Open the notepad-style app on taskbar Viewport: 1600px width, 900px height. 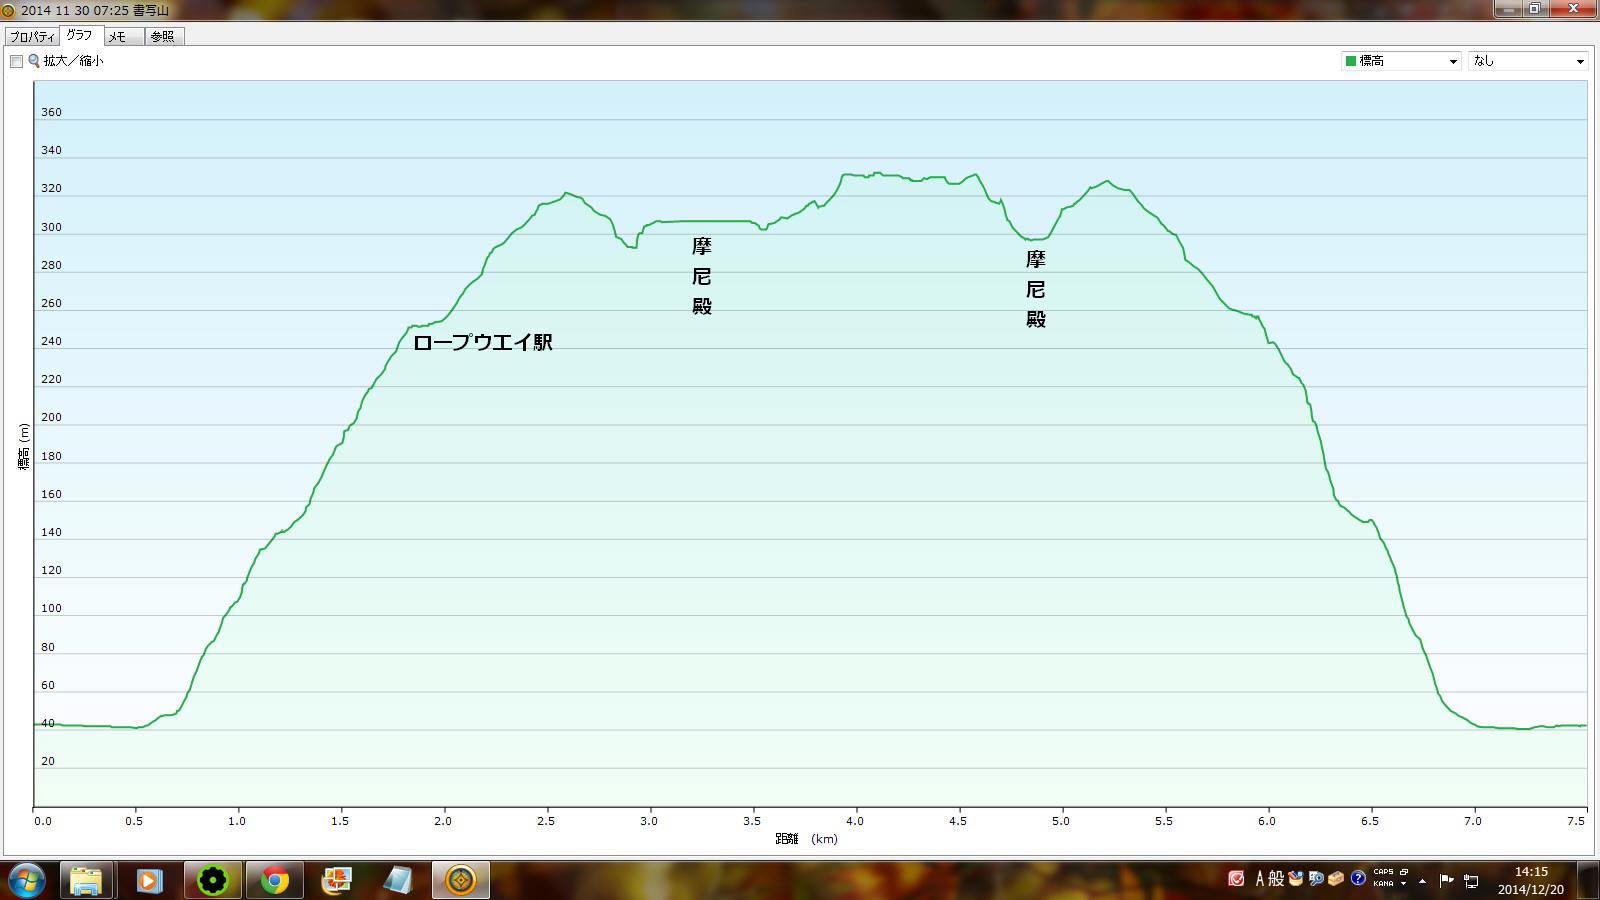[x=398, y=880]
